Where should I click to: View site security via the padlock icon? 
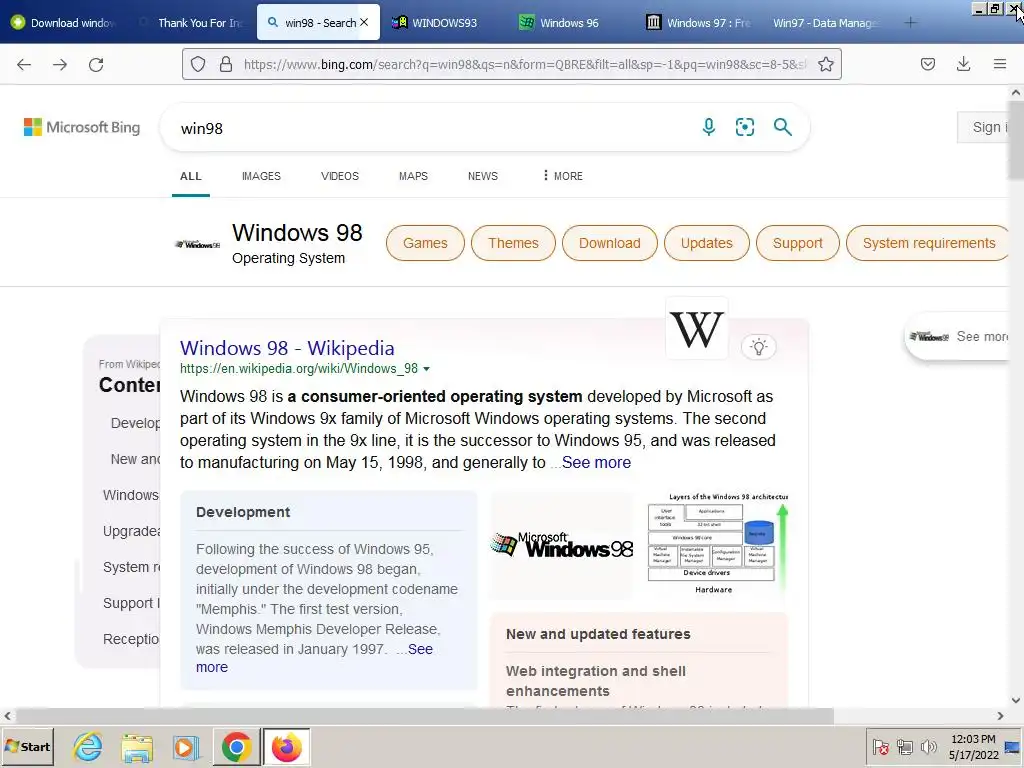[x=226, y=64]
